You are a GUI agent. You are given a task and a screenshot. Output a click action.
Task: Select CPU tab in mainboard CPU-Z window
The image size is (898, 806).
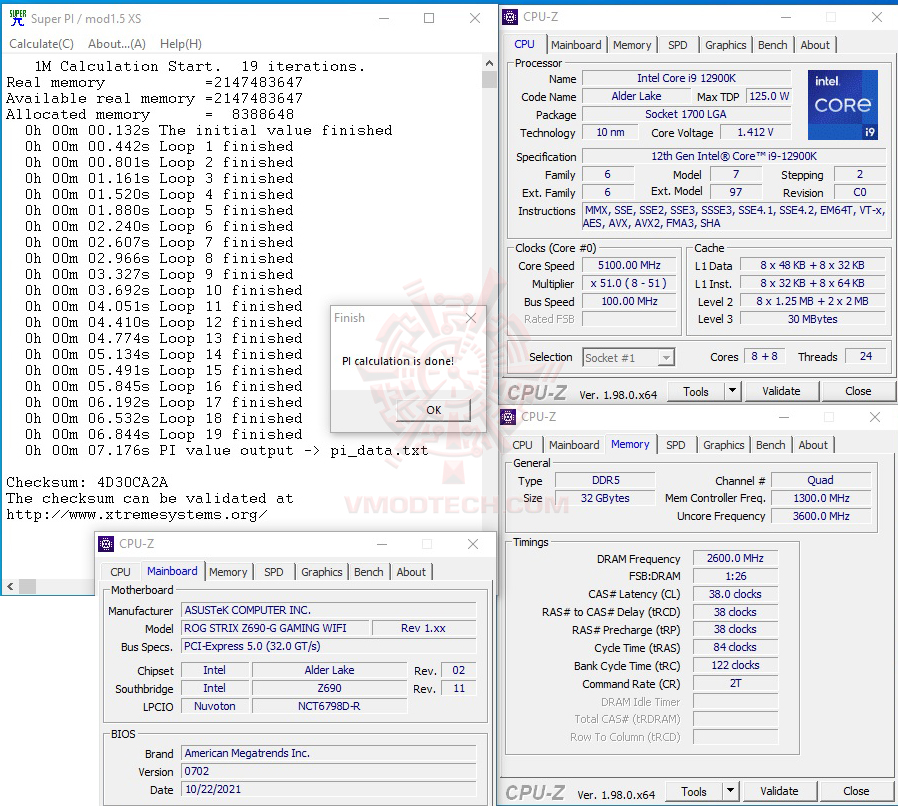point(120,572)
